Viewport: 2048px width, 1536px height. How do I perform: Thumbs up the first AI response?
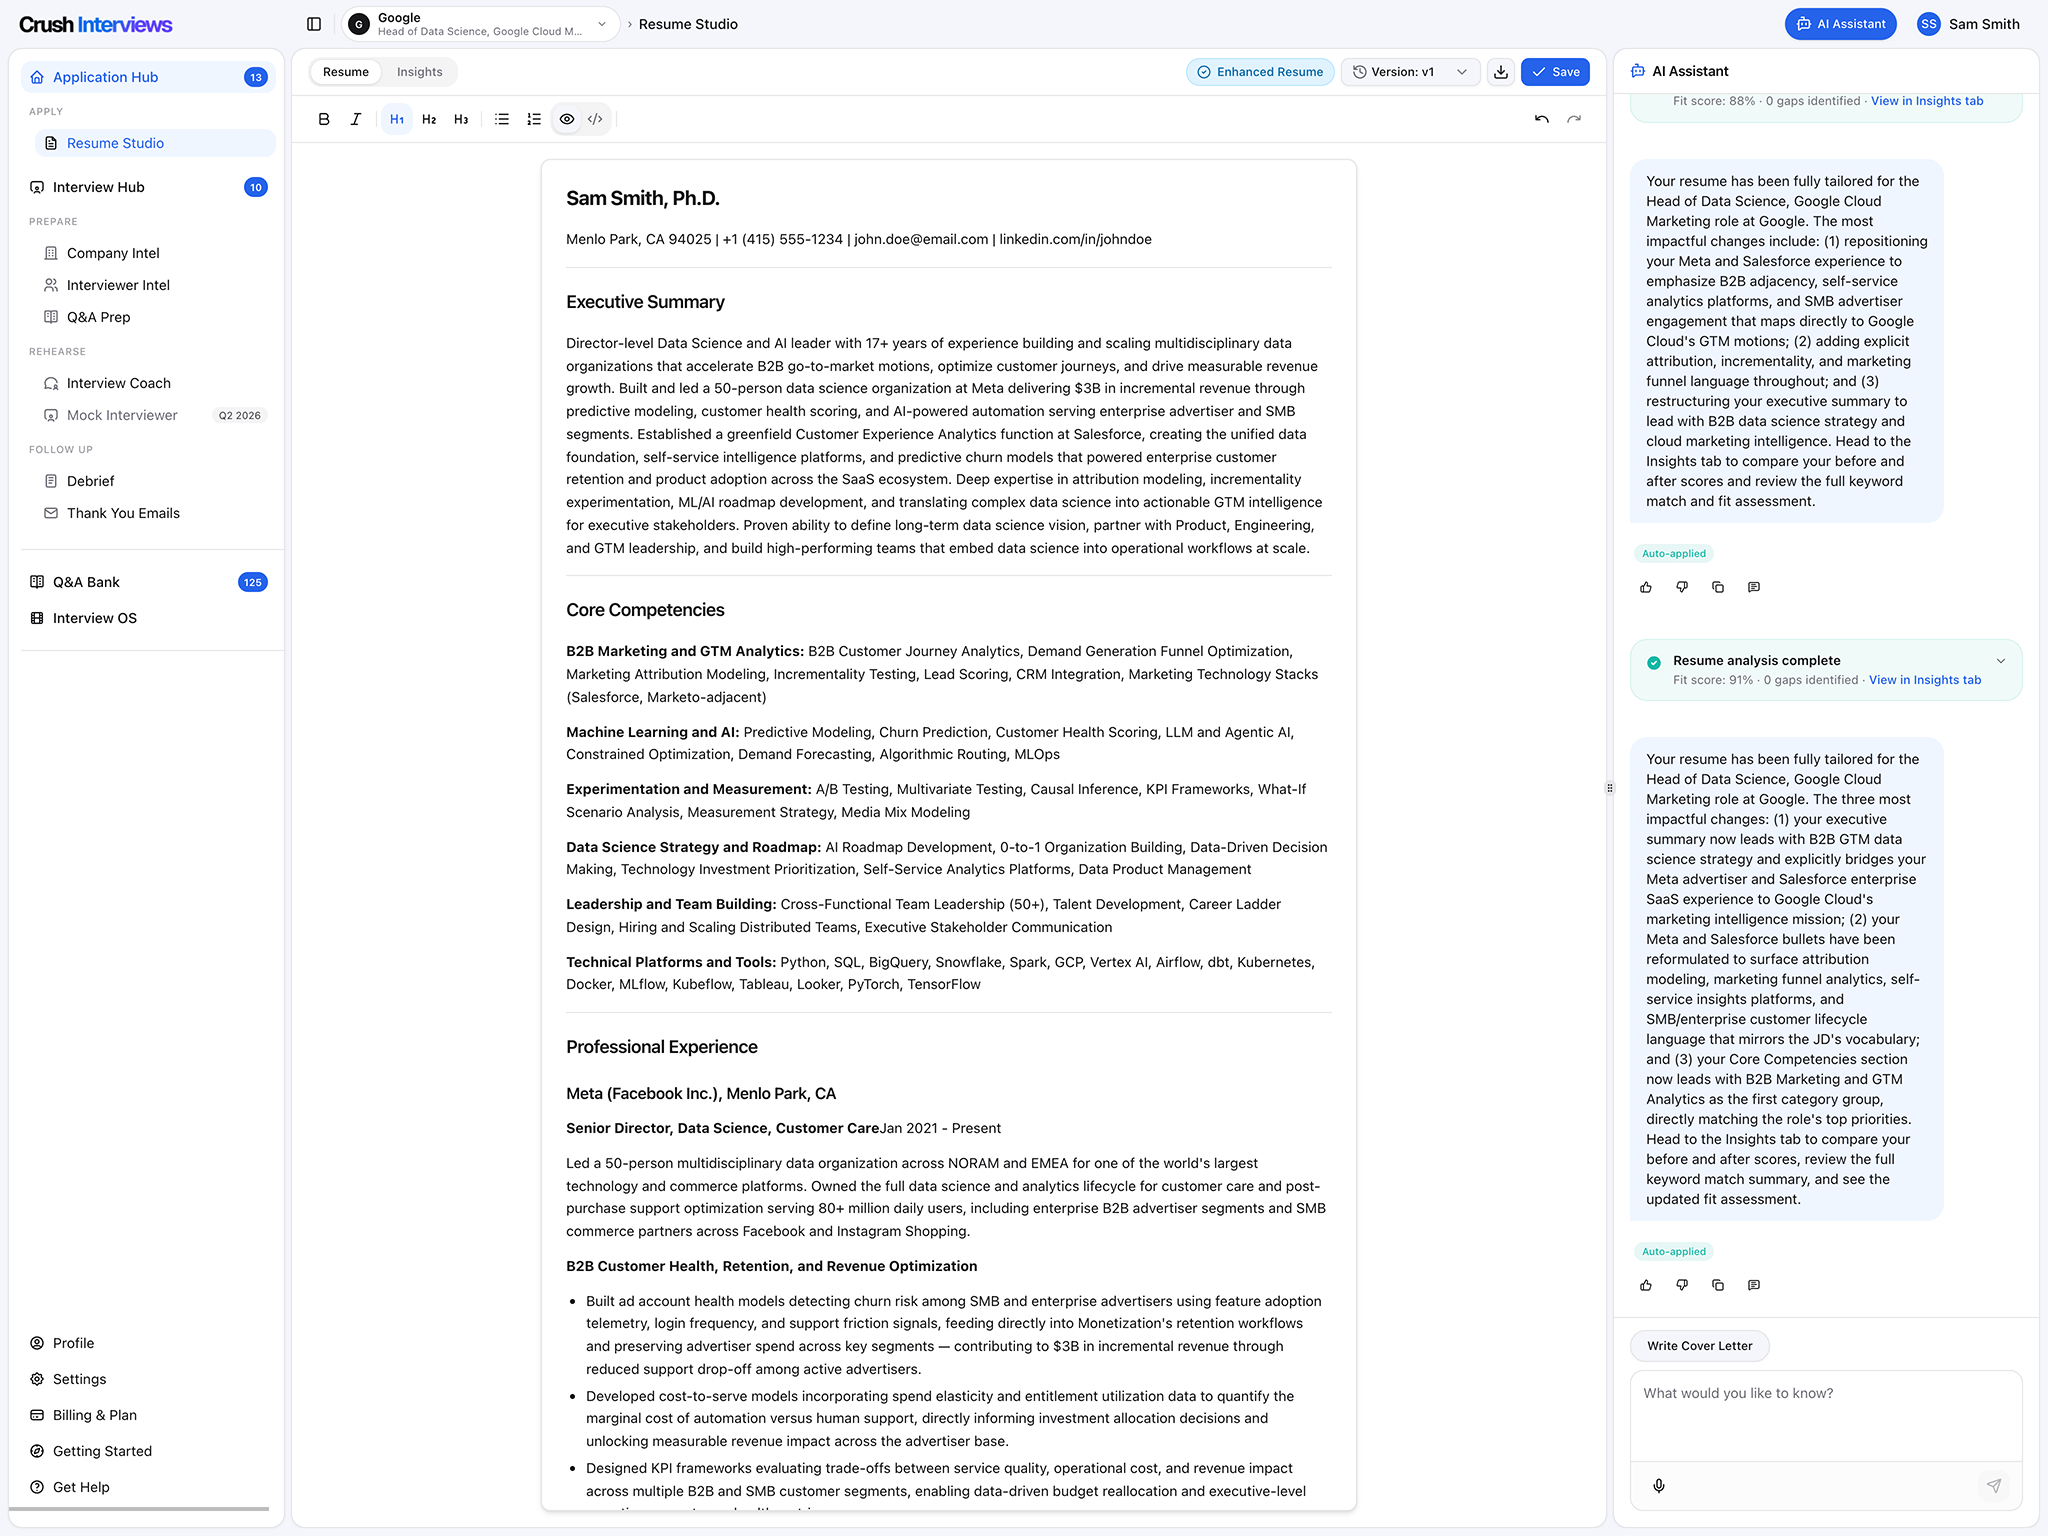pyautogui.click(x=1646, y=587)
